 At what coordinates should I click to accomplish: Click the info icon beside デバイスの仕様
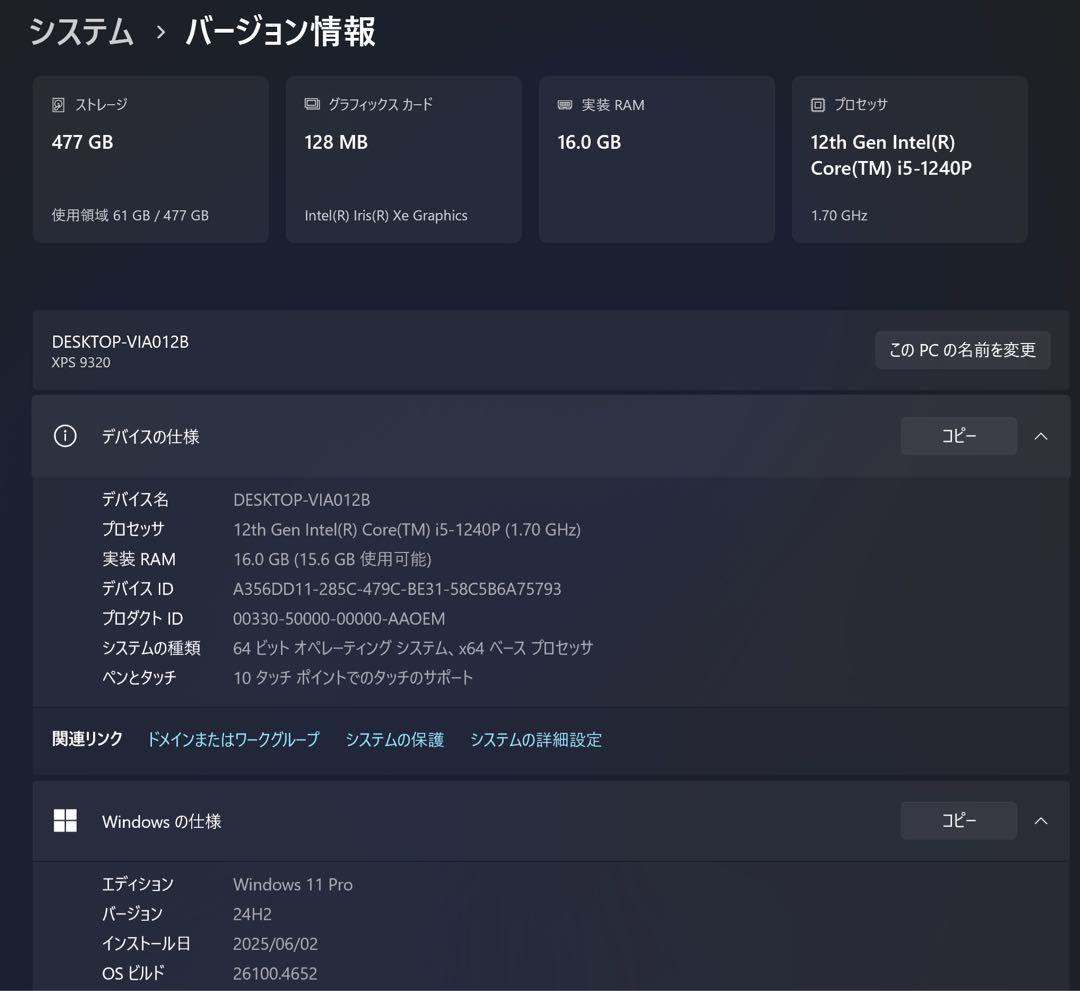(65, 436)
